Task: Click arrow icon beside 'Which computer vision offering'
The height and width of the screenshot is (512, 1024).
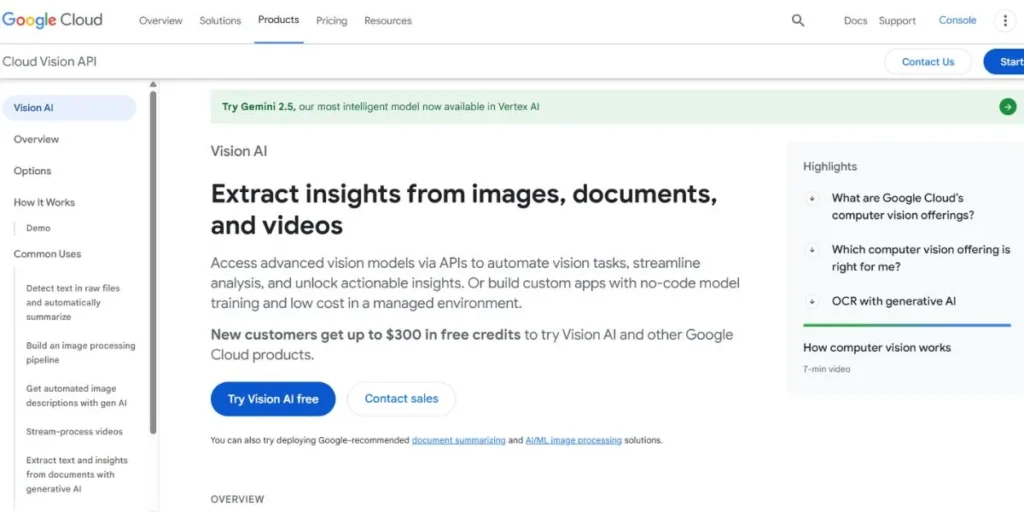Action: pos(812,250)
